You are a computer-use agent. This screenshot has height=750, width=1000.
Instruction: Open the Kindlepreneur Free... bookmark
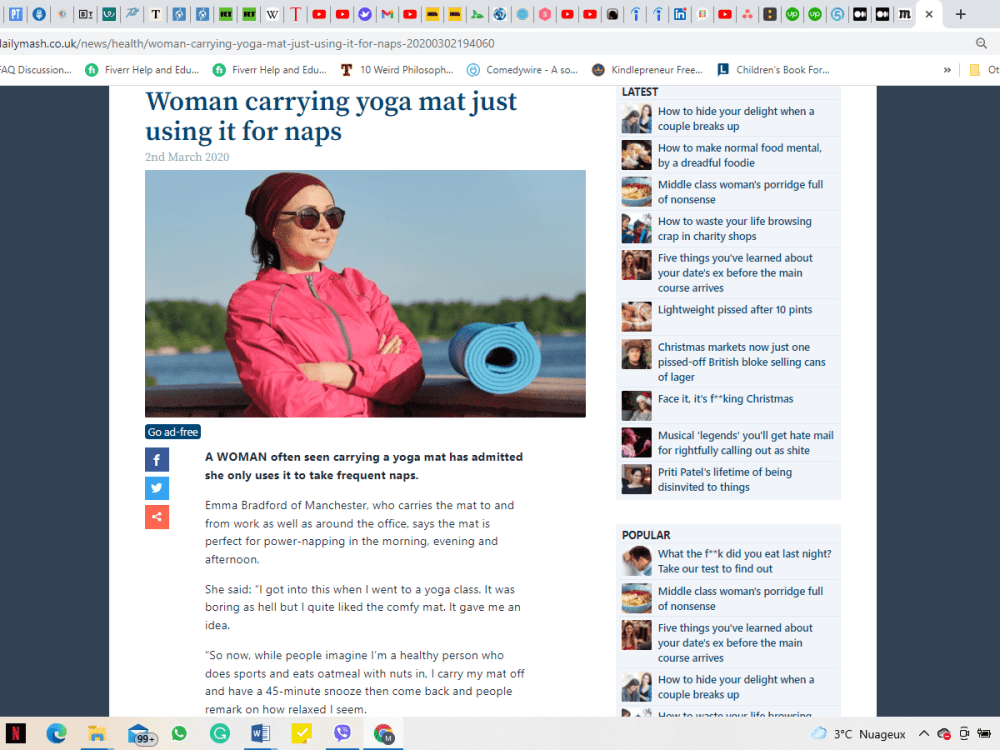click(x=647, y=70)
